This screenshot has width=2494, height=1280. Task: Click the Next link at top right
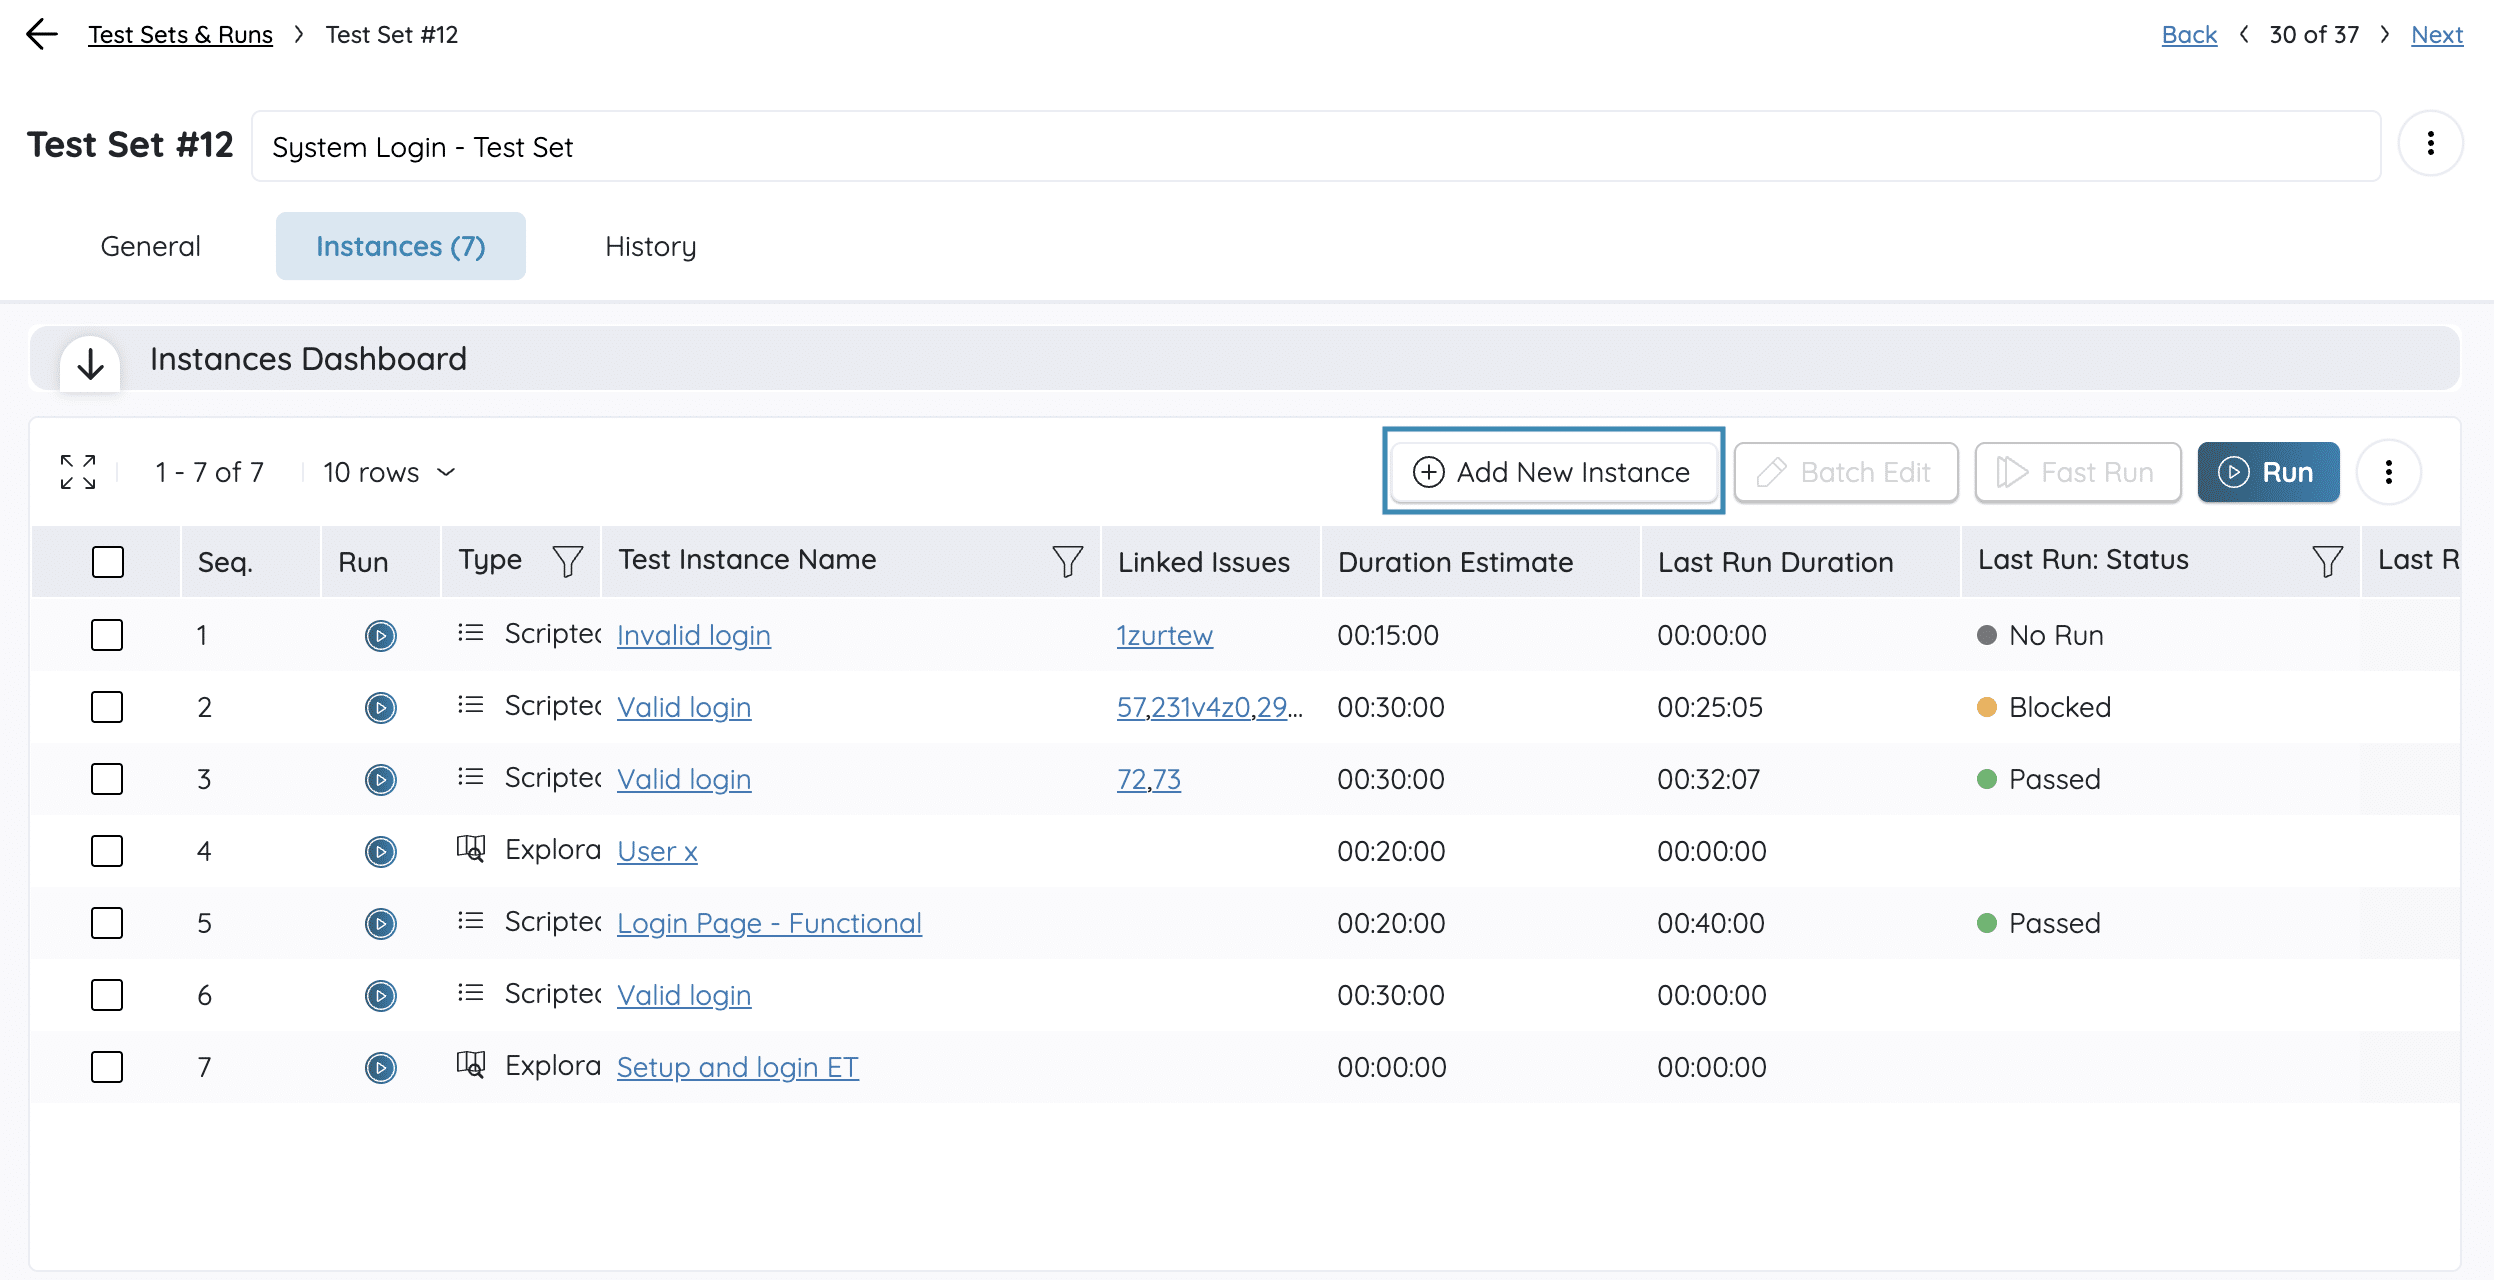2437,35
